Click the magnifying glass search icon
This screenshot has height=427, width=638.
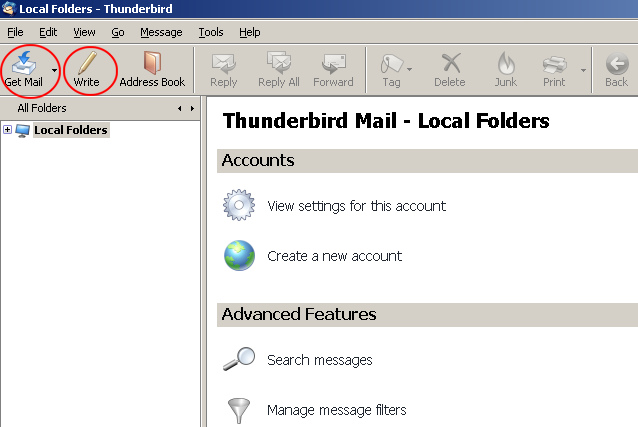[239, 359]
